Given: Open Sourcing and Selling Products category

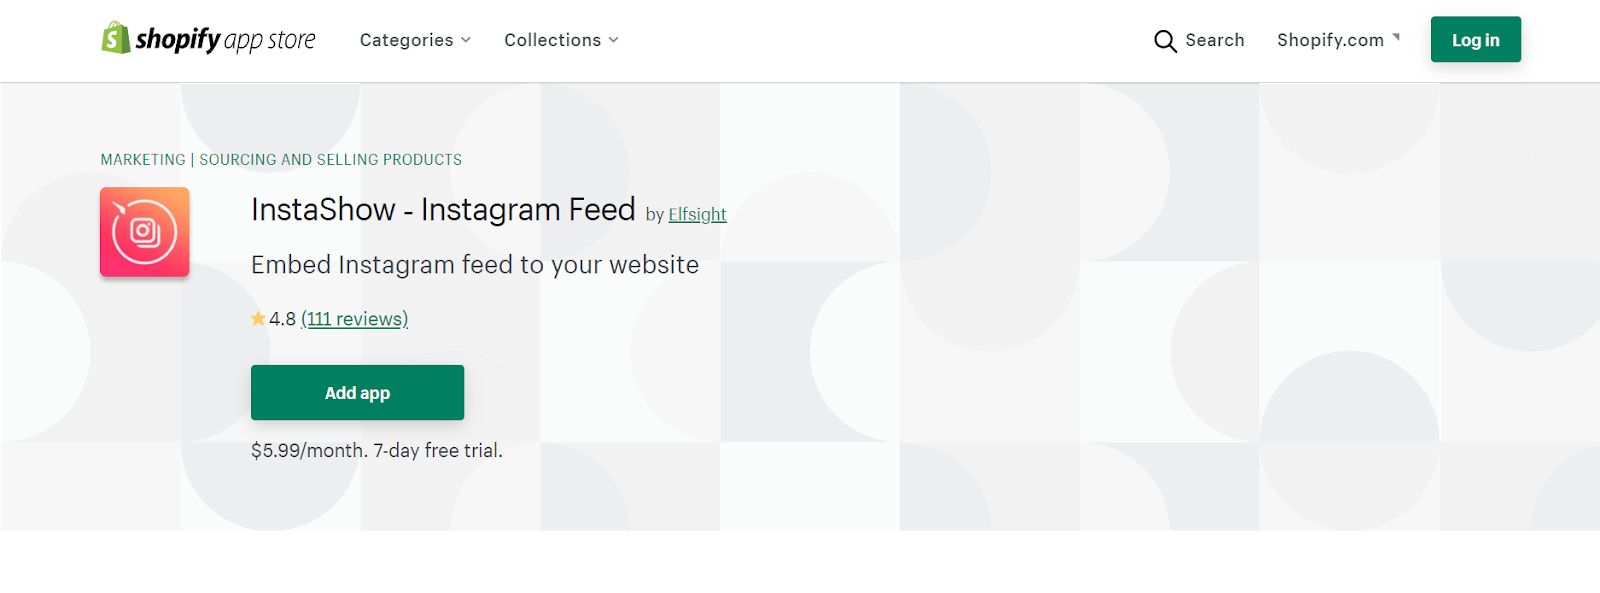Looking at the screenshot, I should [x=330, y=160].
